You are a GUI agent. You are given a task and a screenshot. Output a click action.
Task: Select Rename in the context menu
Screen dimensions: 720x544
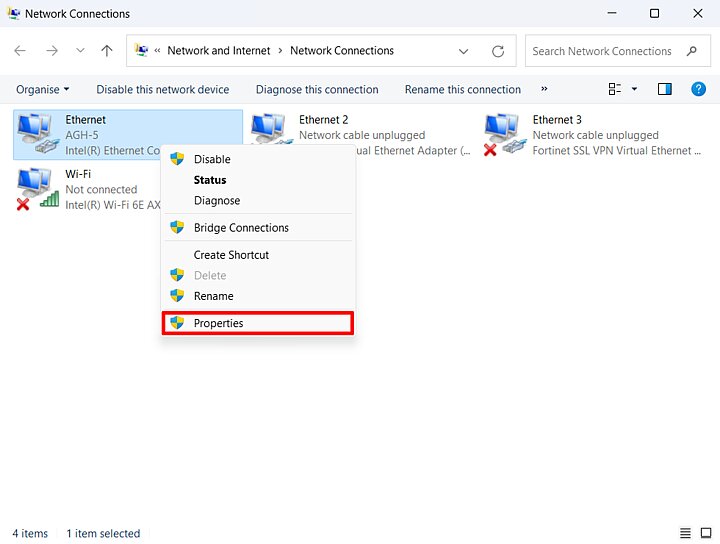[x=258, y=296]
